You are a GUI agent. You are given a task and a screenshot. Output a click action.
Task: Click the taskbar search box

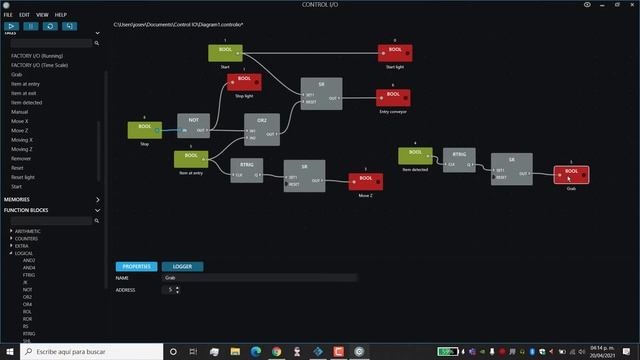pyautogui.click(x=91, y=351)
